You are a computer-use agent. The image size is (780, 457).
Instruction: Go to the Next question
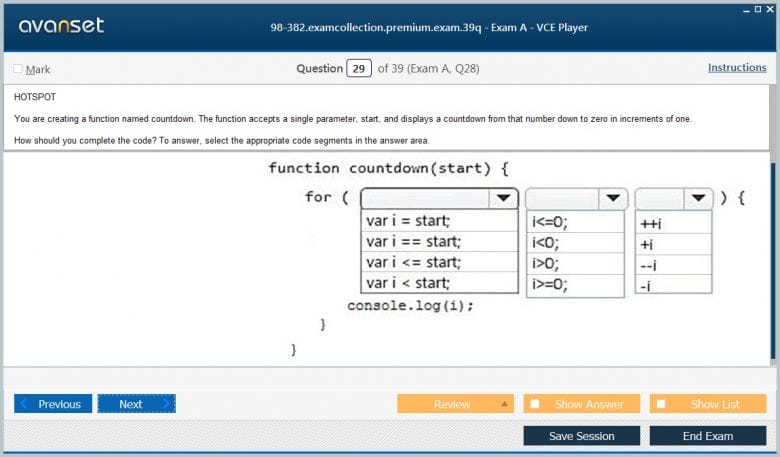(136, 404)
